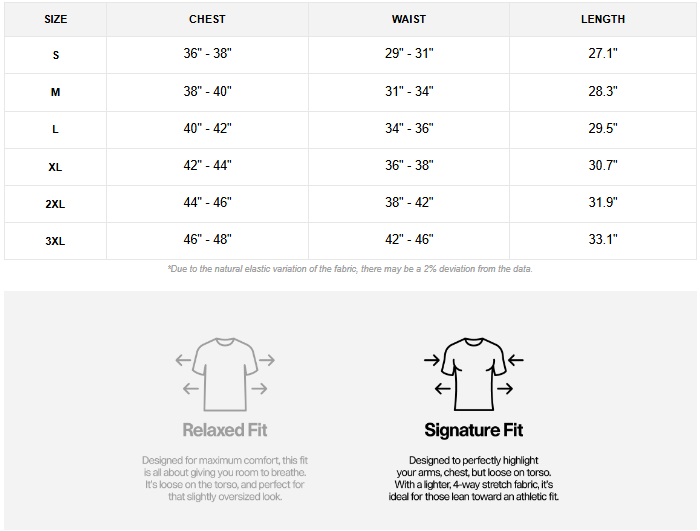Select the M size row label

click(56, 92)
